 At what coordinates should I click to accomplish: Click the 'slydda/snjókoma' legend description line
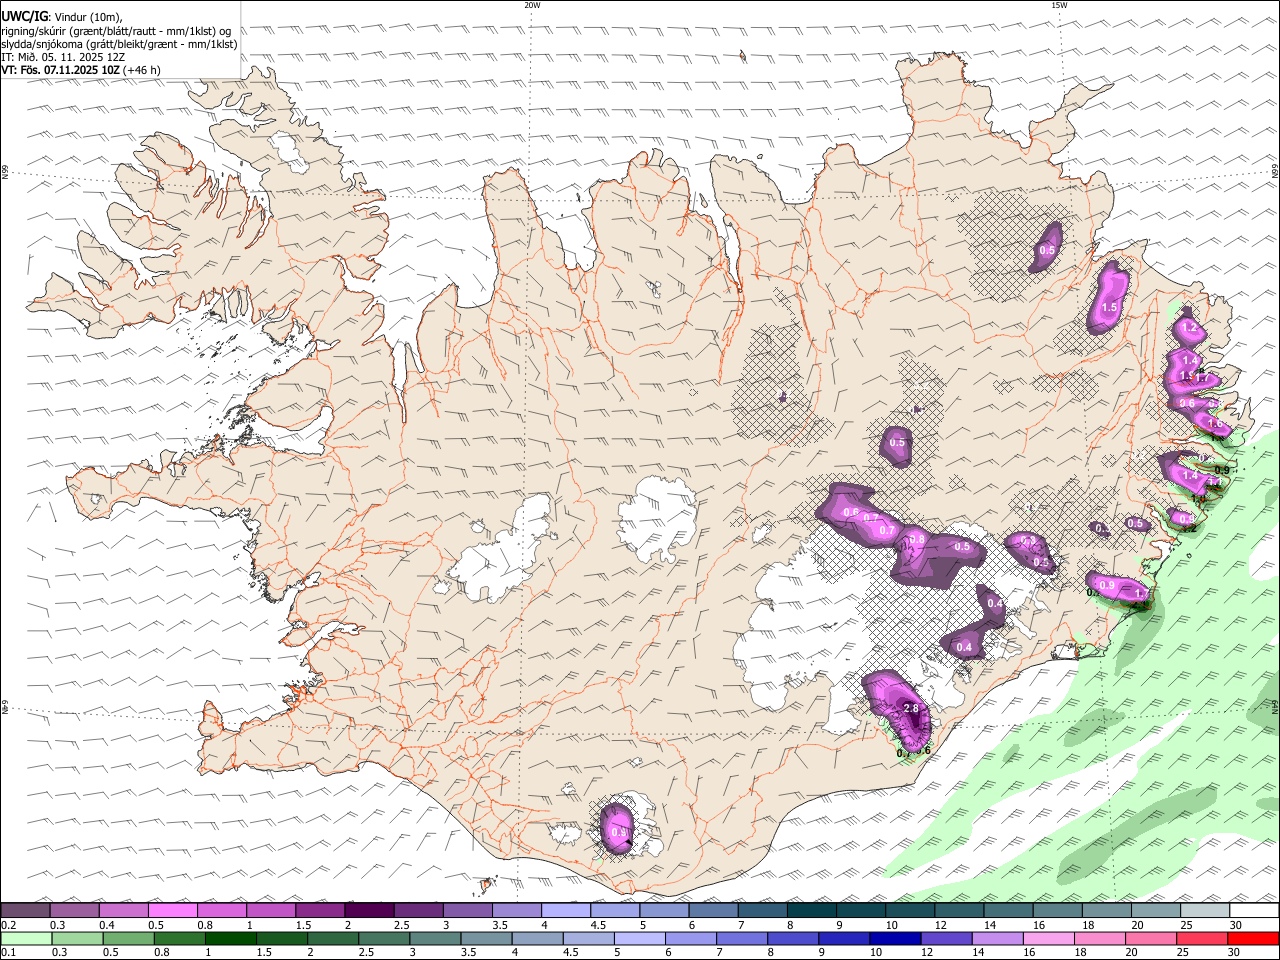tap(119, 44)
